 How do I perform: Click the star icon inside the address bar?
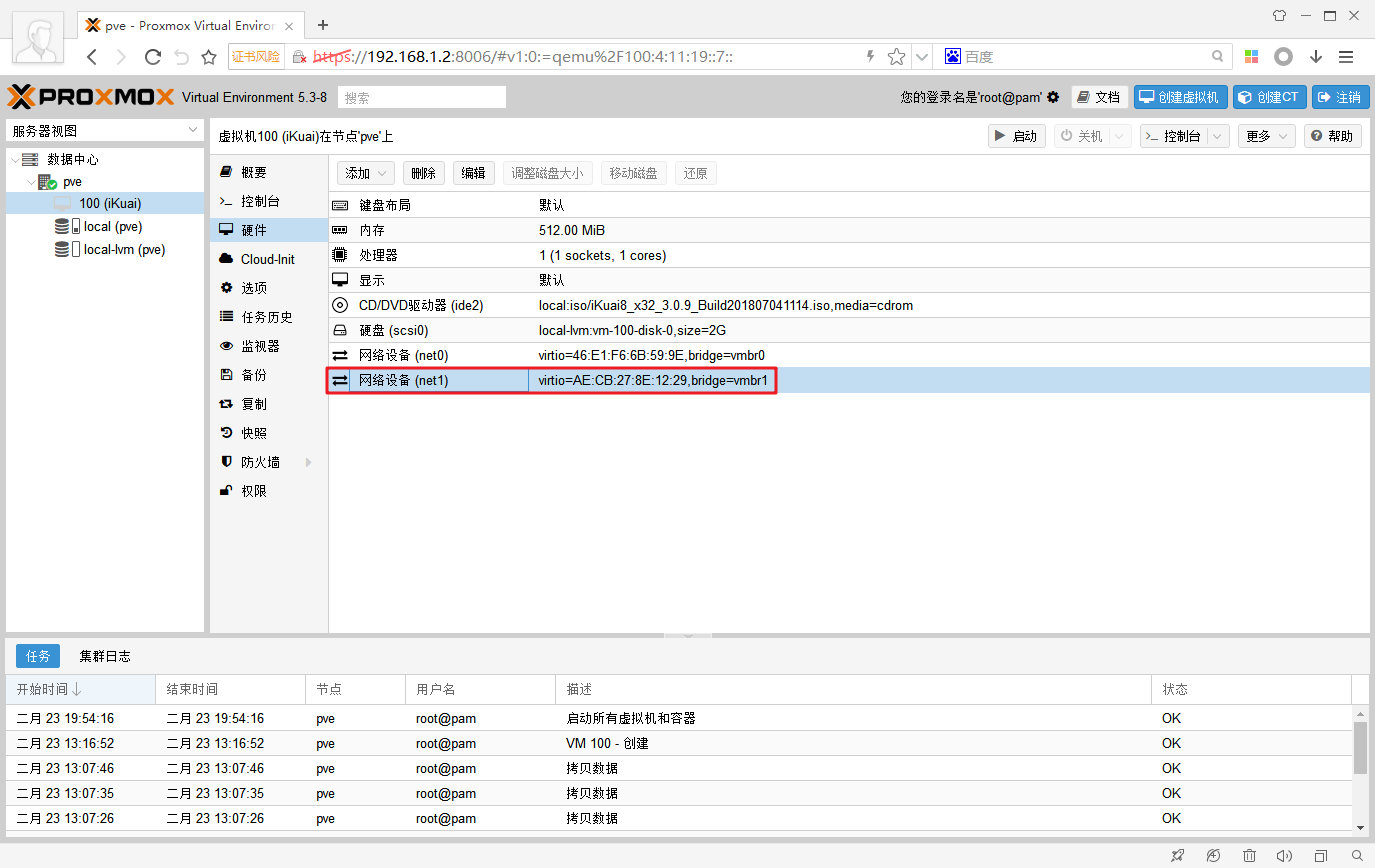[x=896, y=57]
